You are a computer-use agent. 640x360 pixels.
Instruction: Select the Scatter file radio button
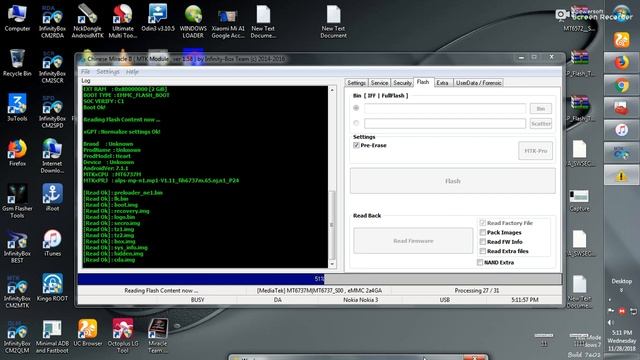(356, 123)
